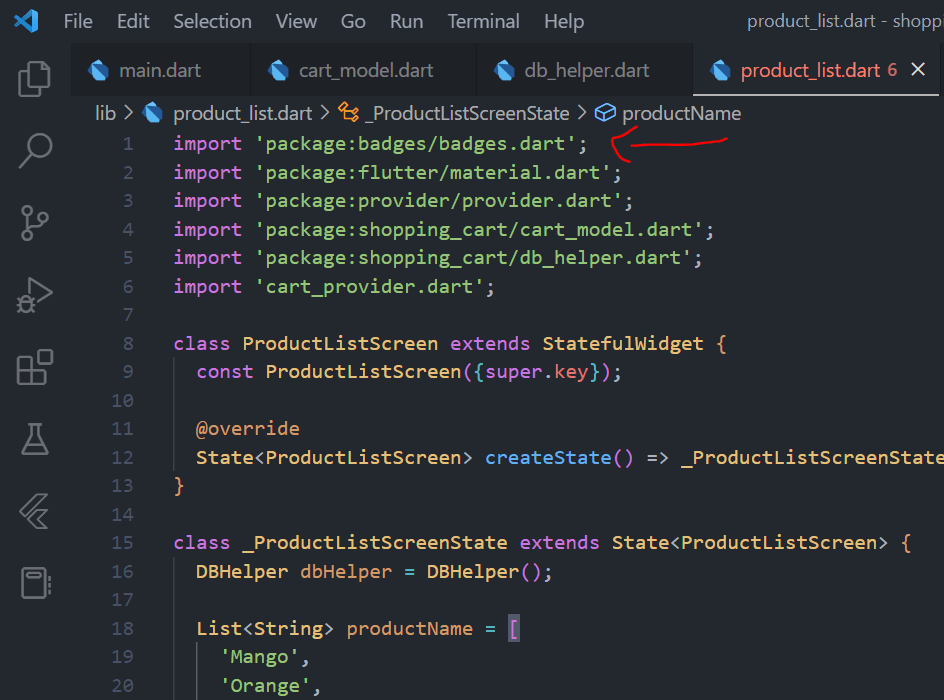Click the shopping_cart/db_helper.dart import string
The width and height of the screenshot is (944, 700).
[x=473, y=258]
